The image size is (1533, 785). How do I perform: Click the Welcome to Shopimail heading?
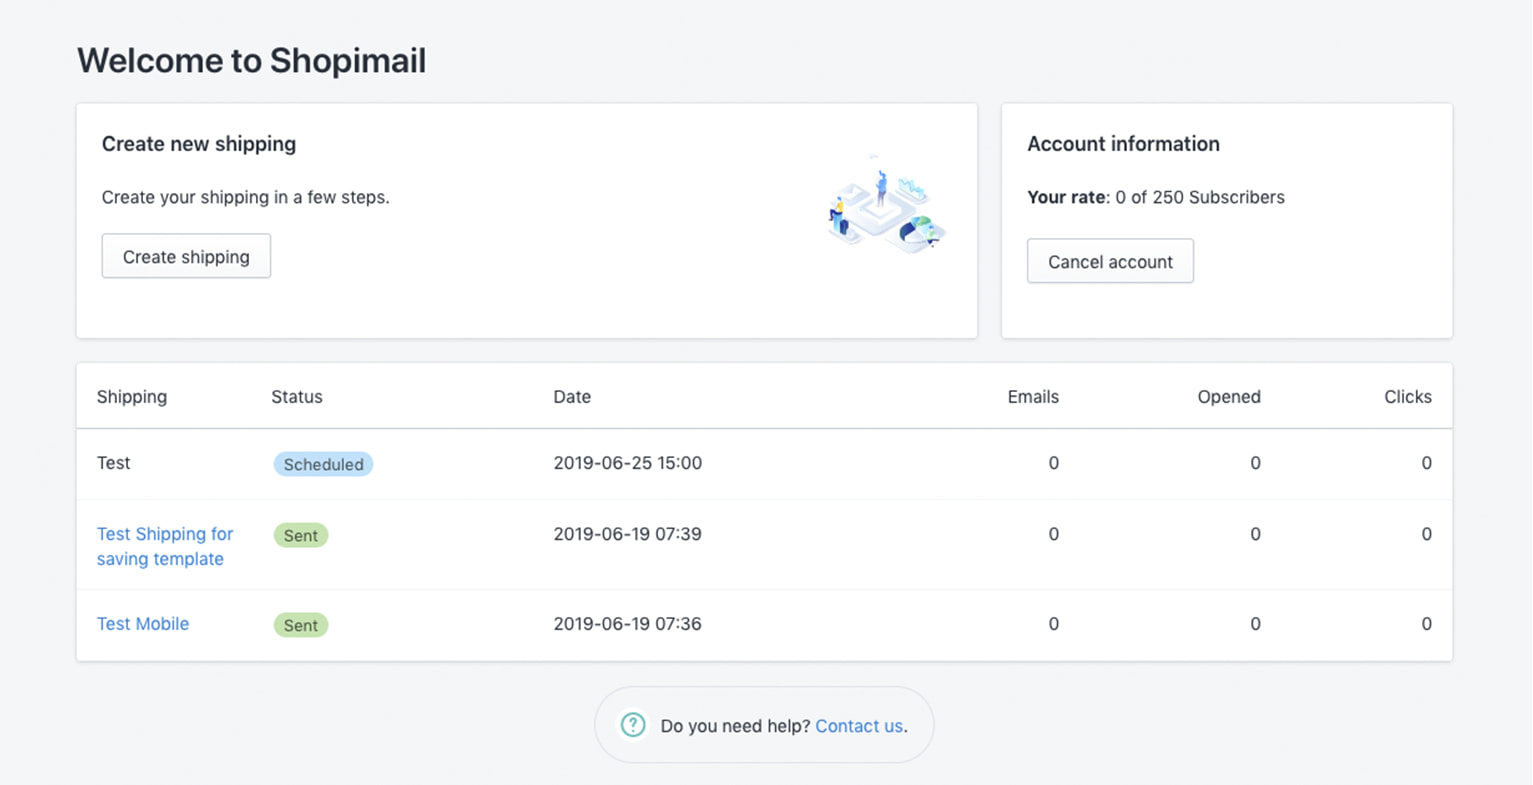point(251,60)
